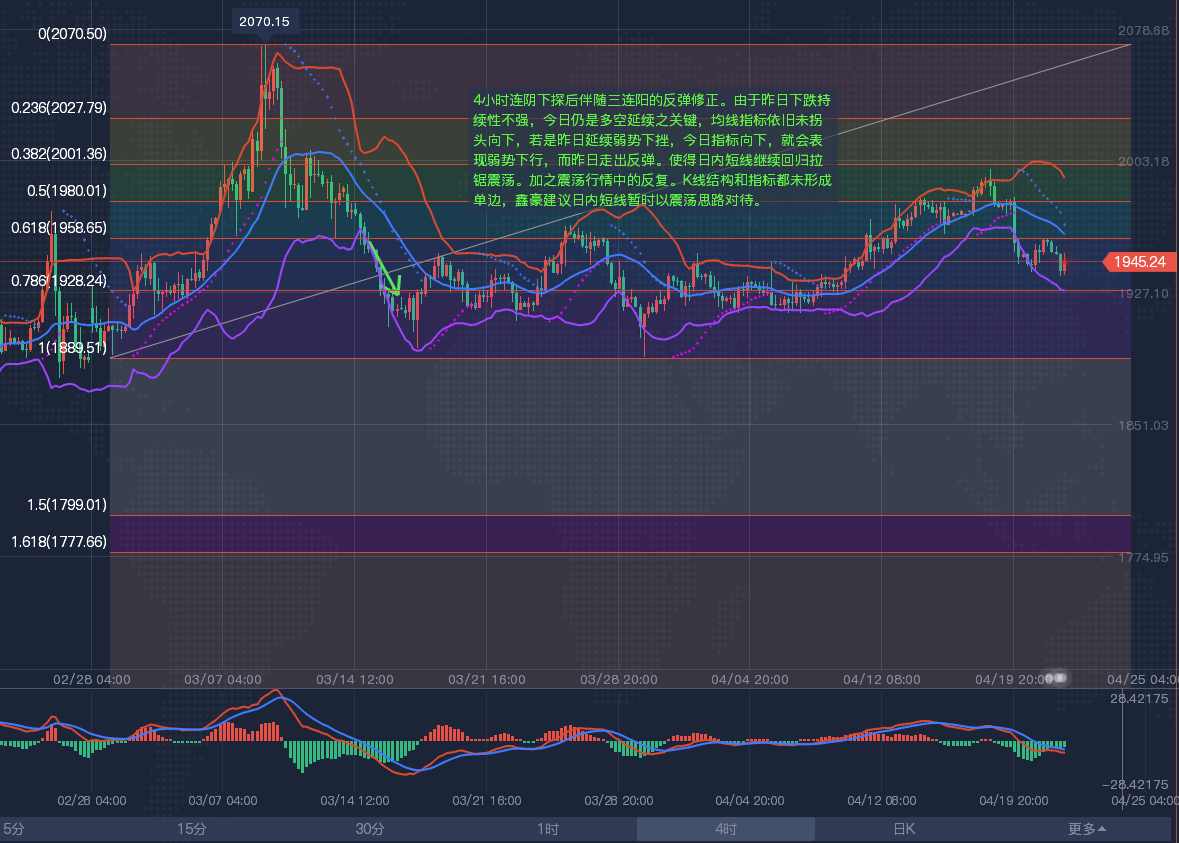Select the 15分 chart interval
The height and width of the screenshot is (843, 1179).
pyautogui.click(x=192, y=829)
